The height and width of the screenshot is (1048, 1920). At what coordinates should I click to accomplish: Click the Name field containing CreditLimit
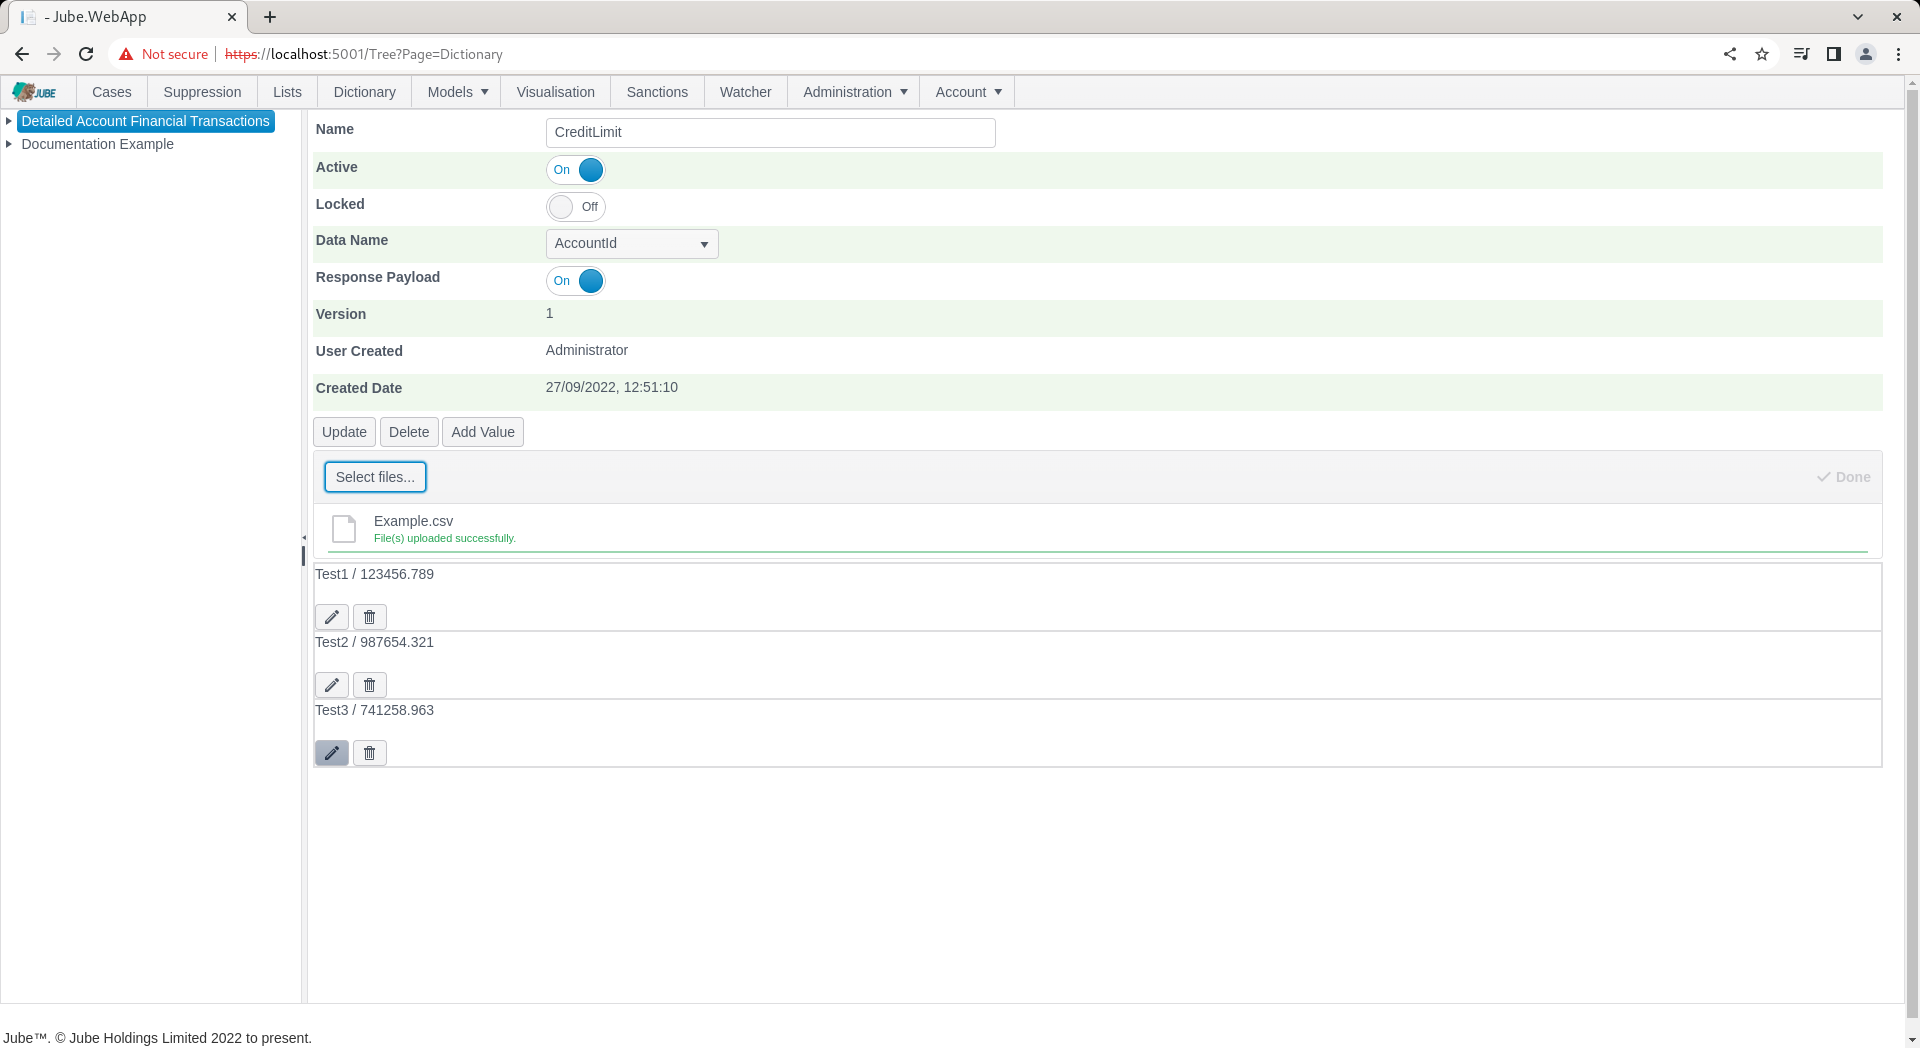point(771,133)
